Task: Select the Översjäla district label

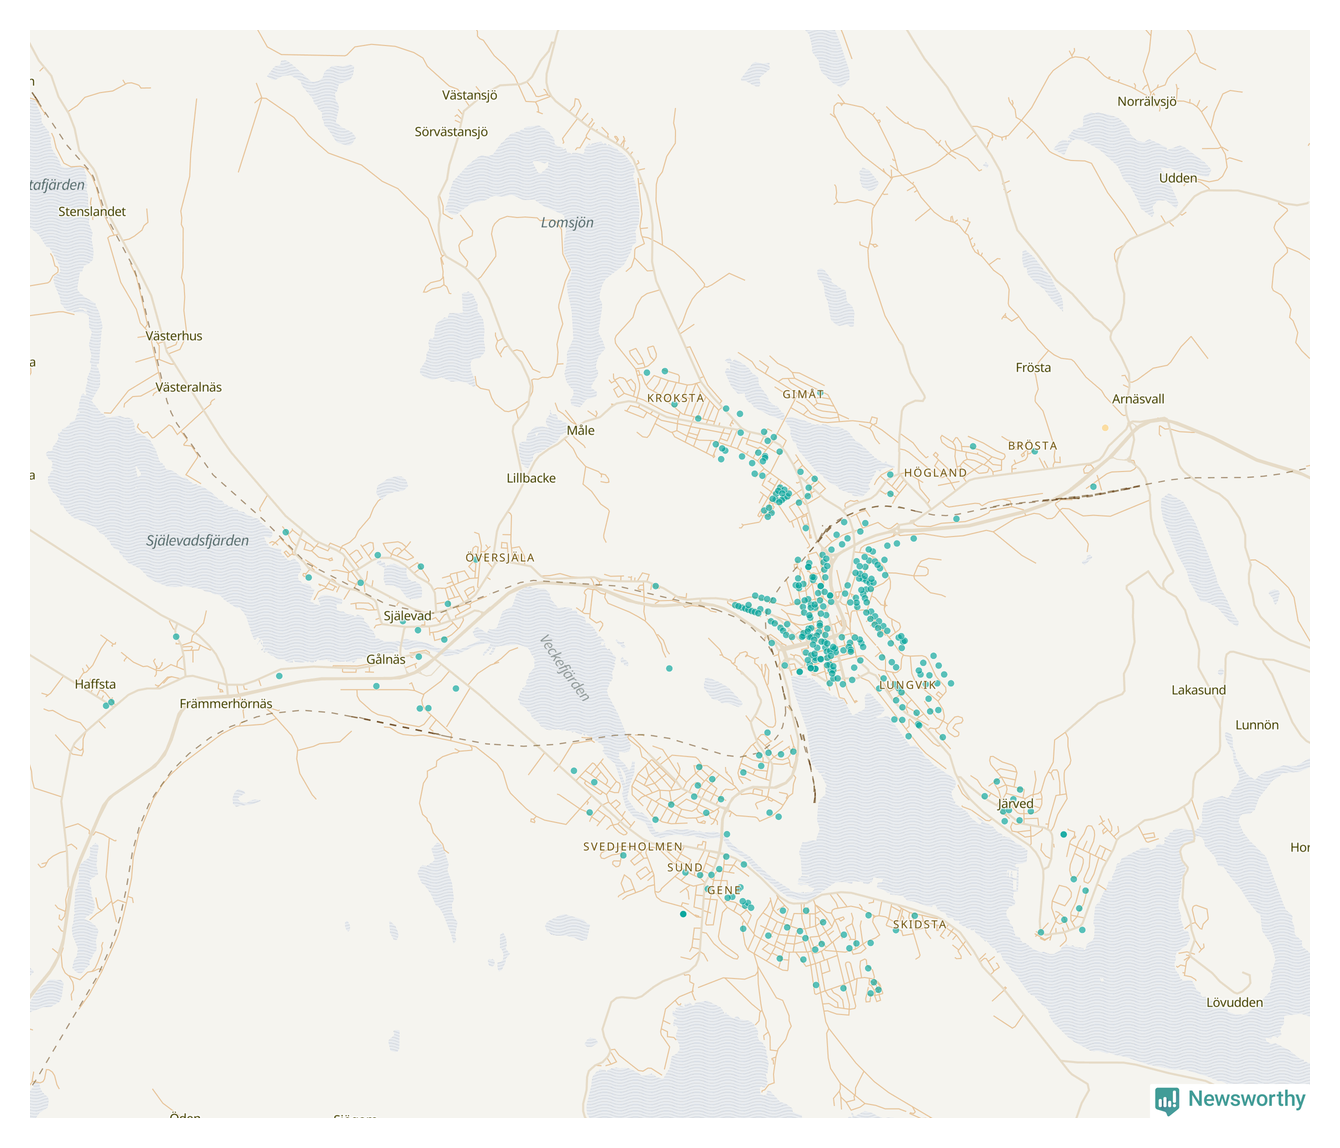Action: click(x=500, y=558)
